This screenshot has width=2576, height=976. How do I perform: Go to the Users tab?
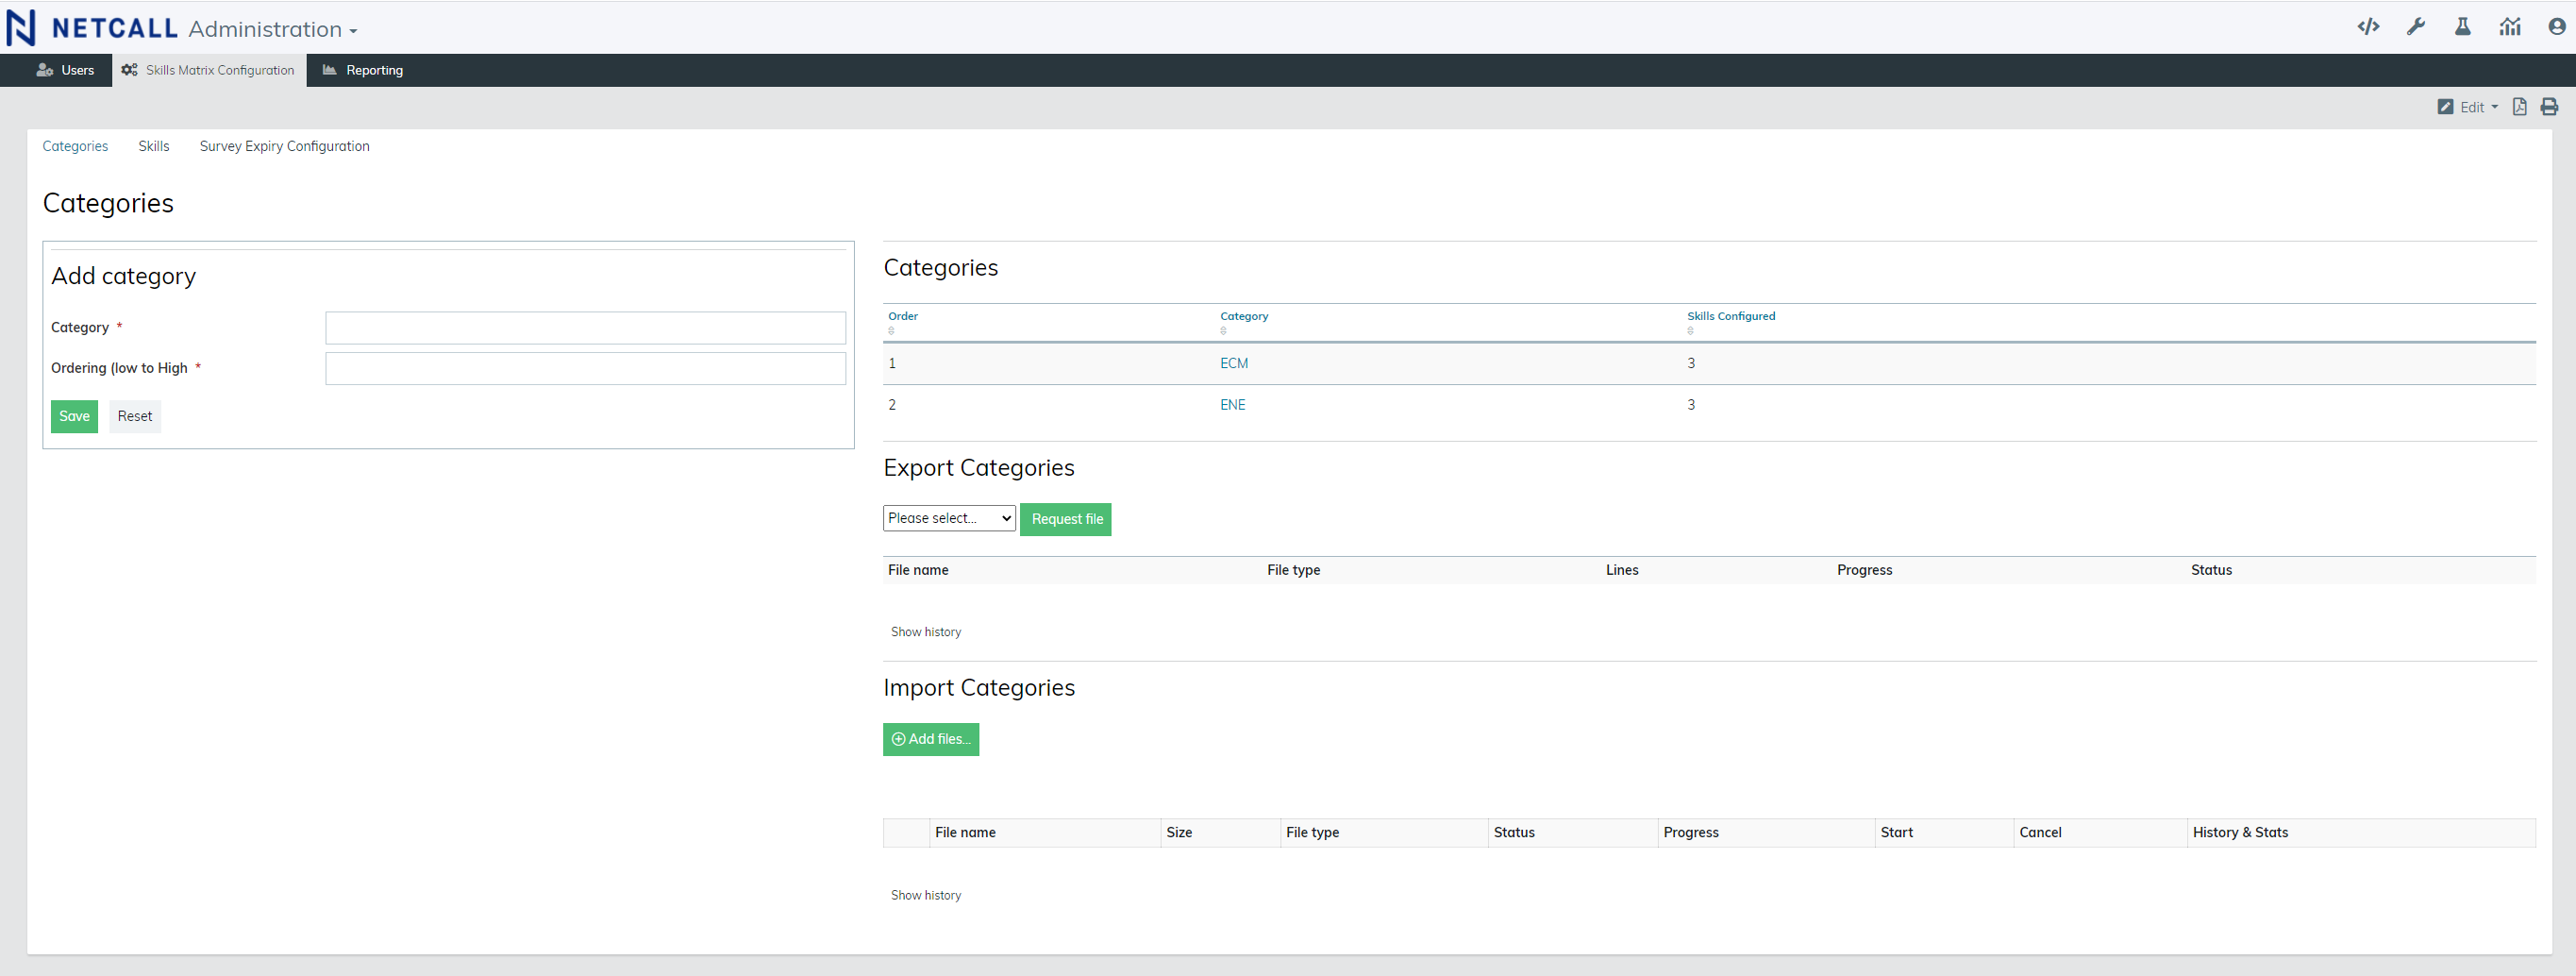[66, 70]
